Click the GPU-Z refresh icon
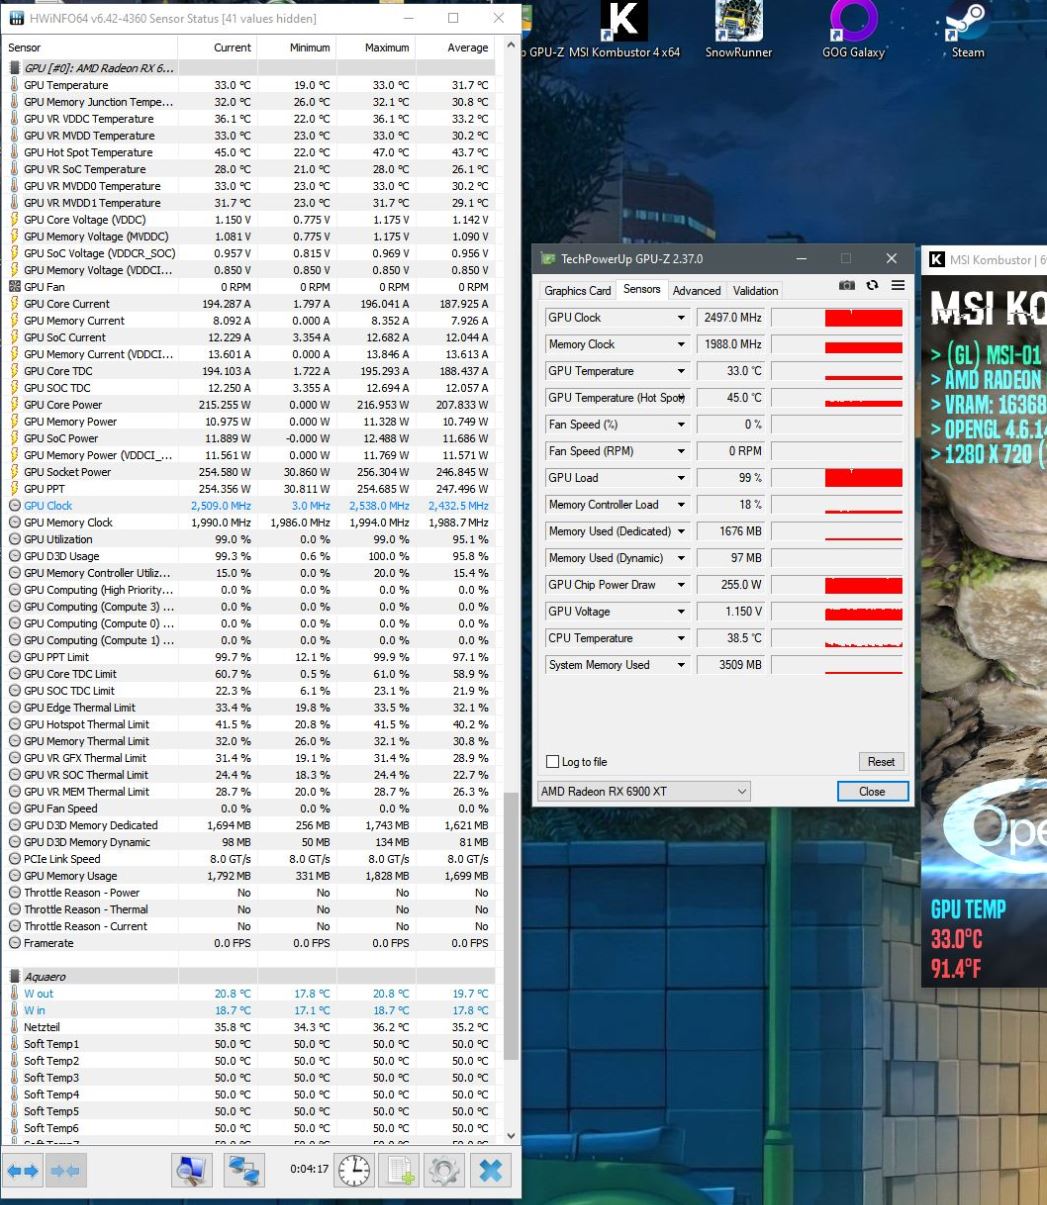This screenshot has width=1047, height=1205. pyautogui.click(x=873, y=286)
